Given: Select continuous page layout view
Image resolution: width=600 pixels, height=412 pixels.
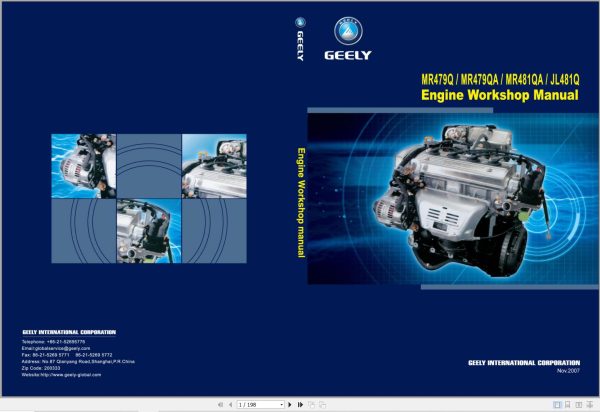Looking at the screenshot, I should pos(567,404).
